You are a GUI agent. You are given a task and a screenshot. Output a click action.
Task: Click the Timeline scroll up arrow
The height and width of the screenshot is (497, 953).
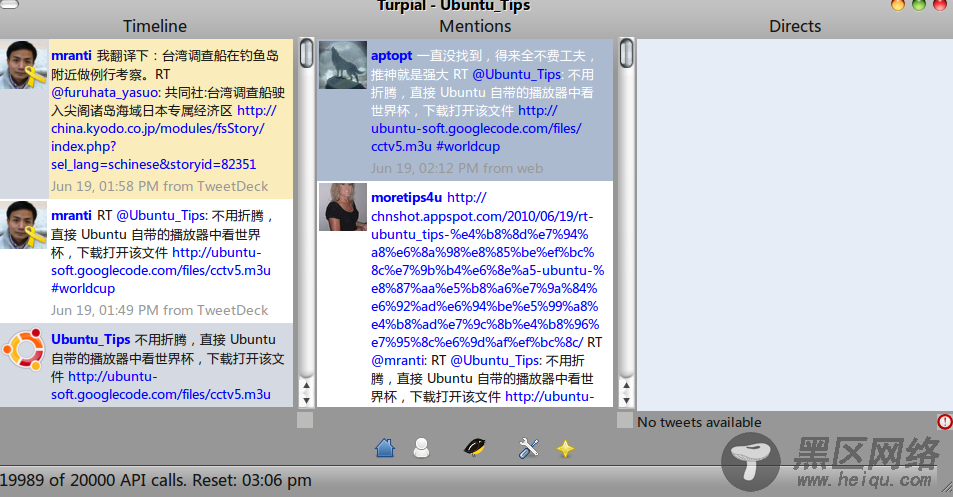(306, 386)
